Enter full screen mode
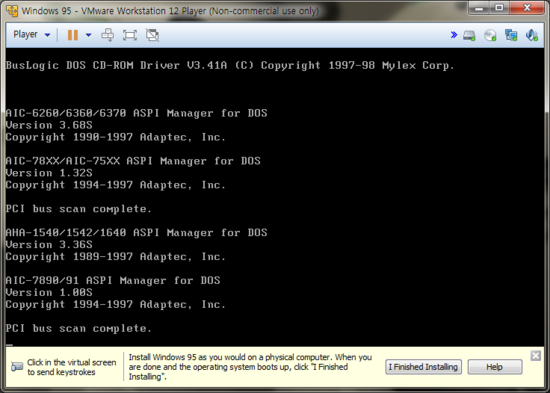 [130, 35]
